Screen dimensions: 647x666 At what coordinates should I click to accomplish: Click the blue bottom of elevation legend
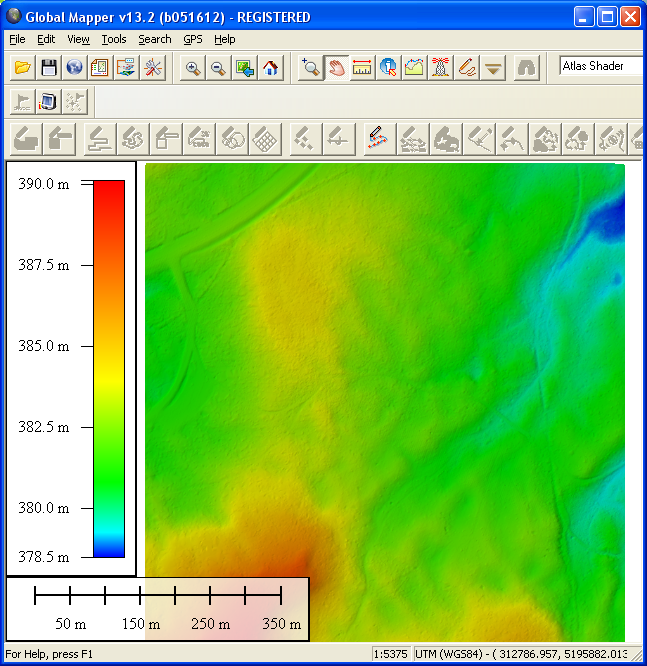(109, 549)
